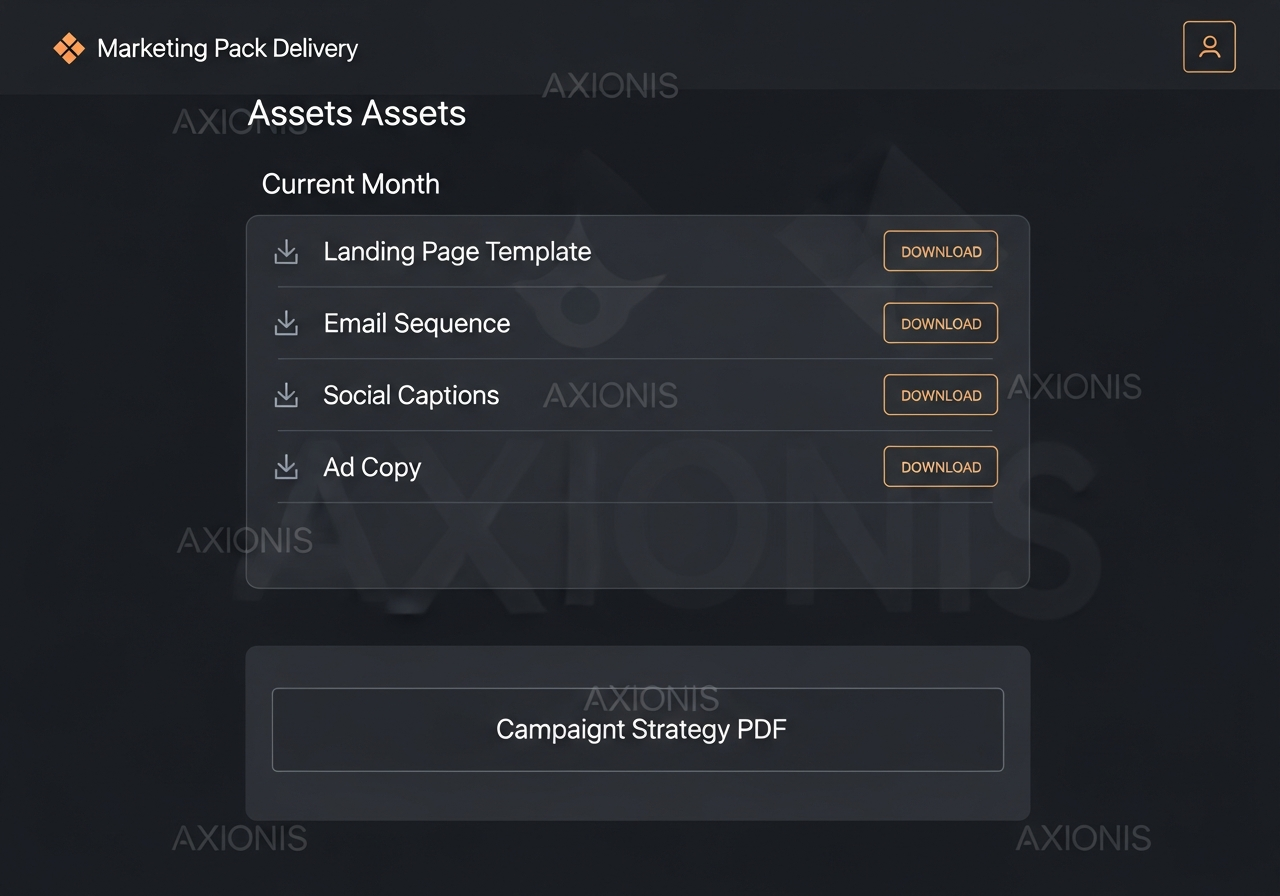Click the Landing Page Template row
The width and height of the screenshot is (1280, 896).
[457, 252]
